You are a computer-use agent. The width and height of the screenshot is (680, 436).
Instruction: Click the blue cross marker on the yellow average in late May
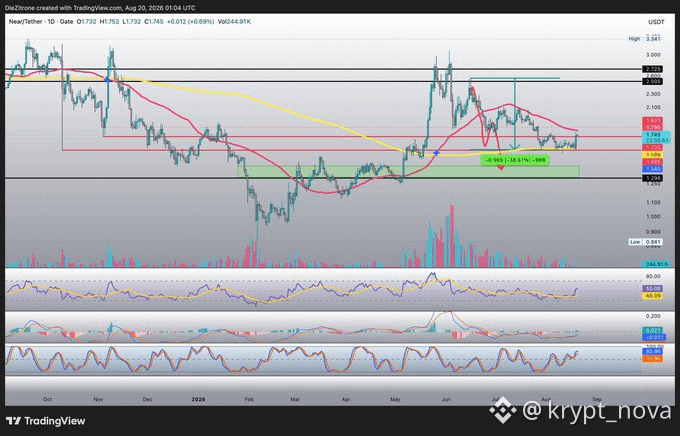point(436,153)
